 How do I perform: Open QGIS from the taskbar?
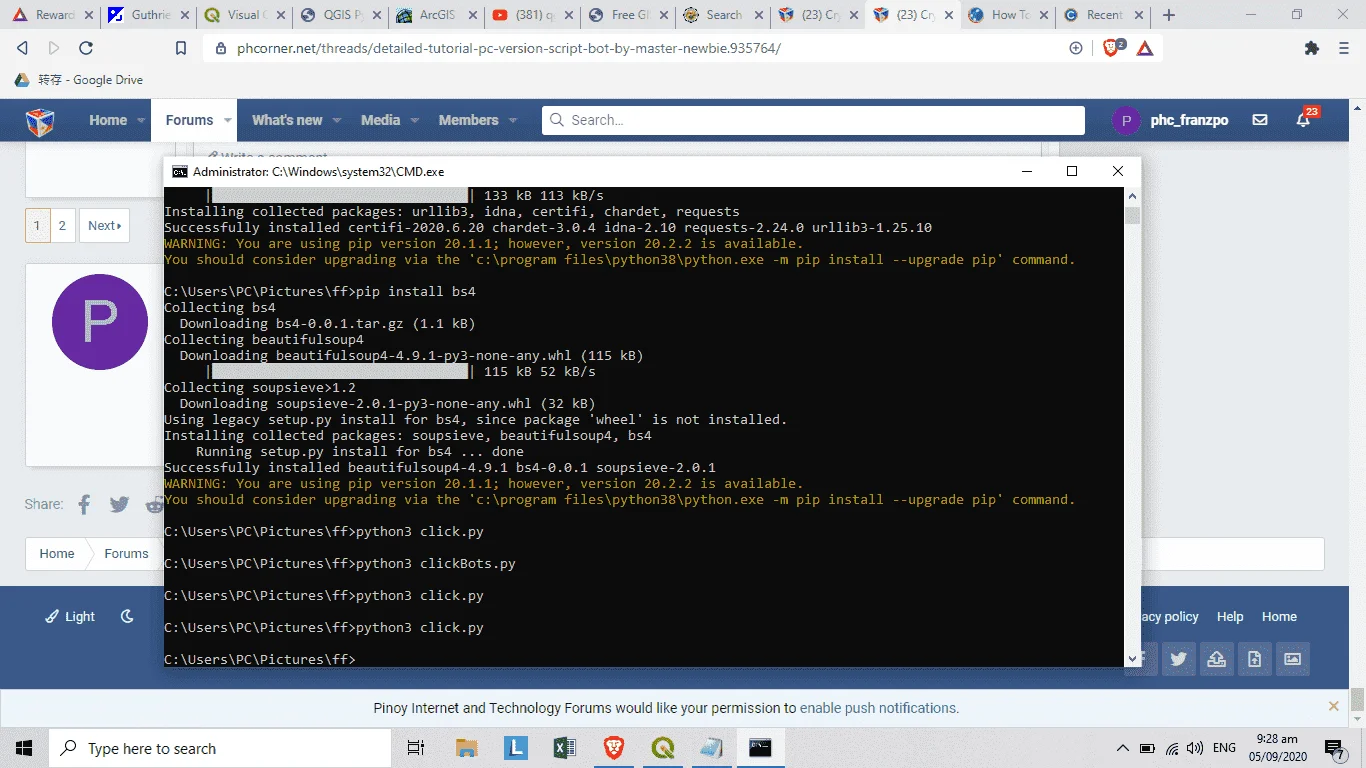662,748
